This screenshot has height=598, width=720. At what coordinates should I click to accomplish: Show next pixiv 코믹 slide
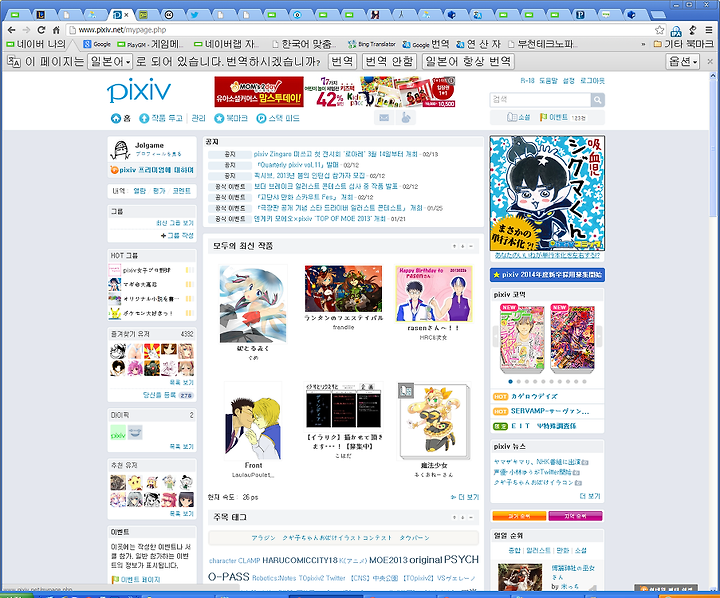tap(599, 337)
